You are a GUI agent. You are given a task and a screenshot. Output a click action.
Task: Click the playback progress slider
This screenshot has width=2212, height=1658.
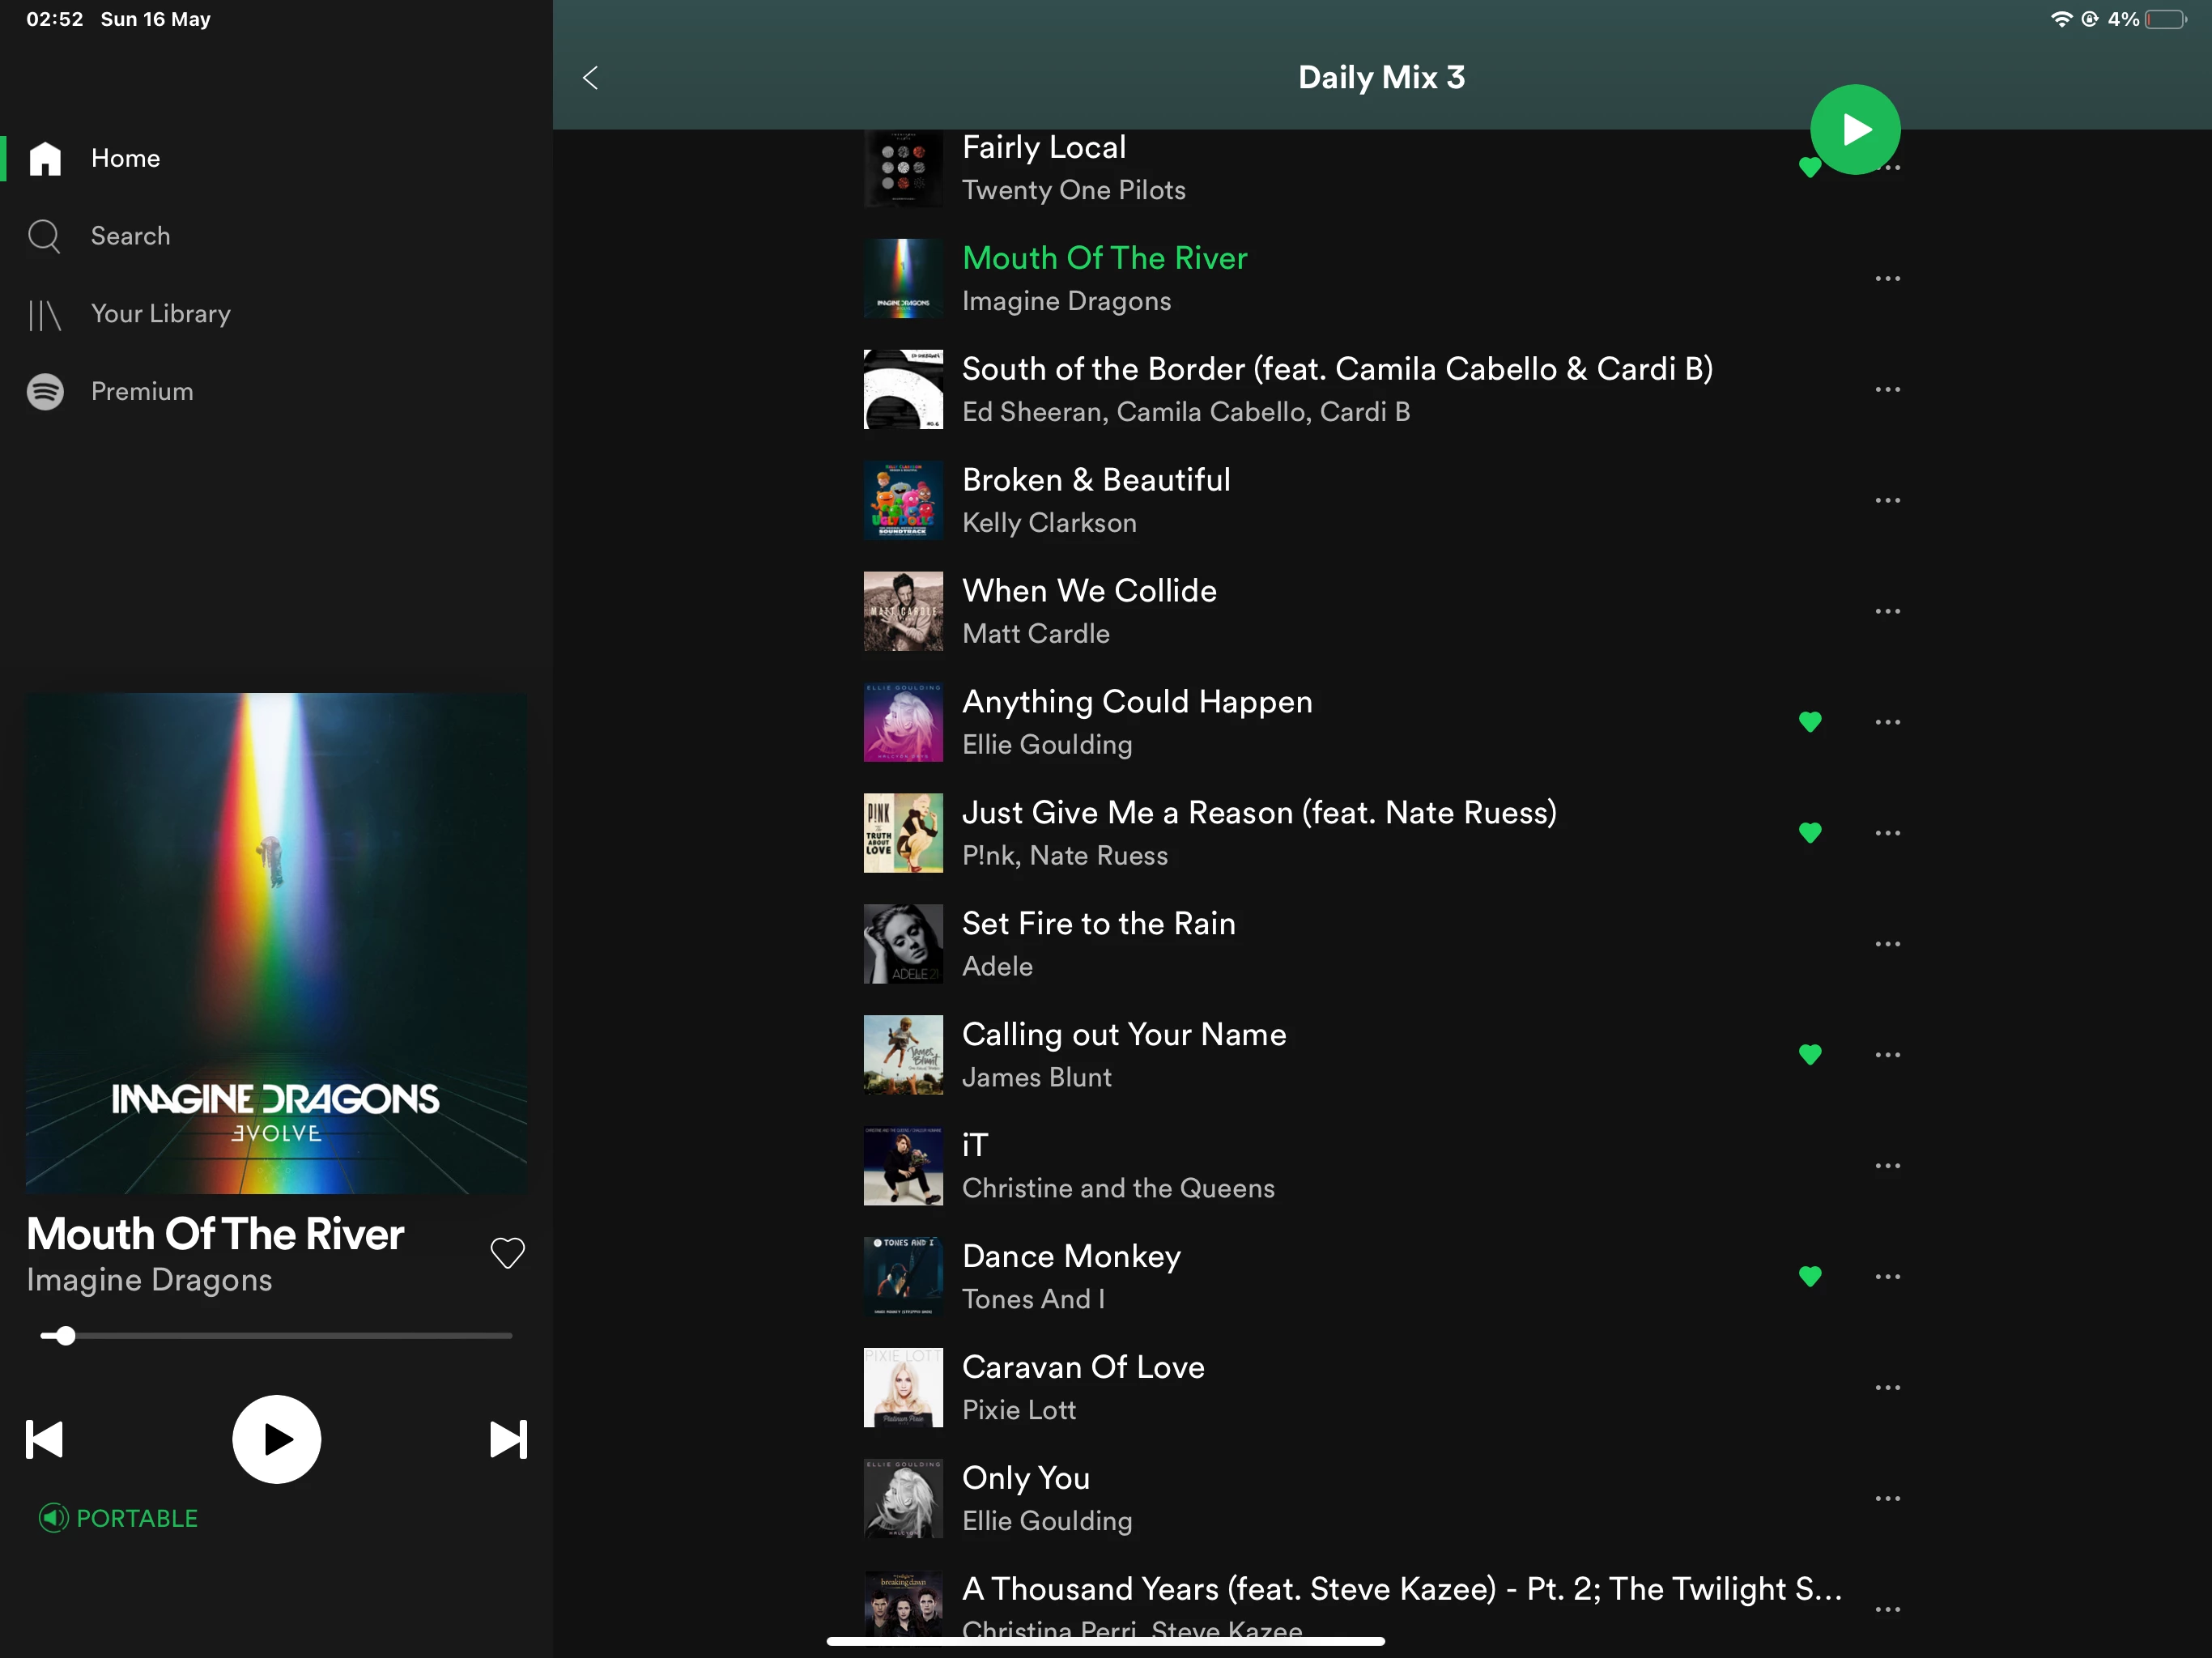tap(277, 1335)
